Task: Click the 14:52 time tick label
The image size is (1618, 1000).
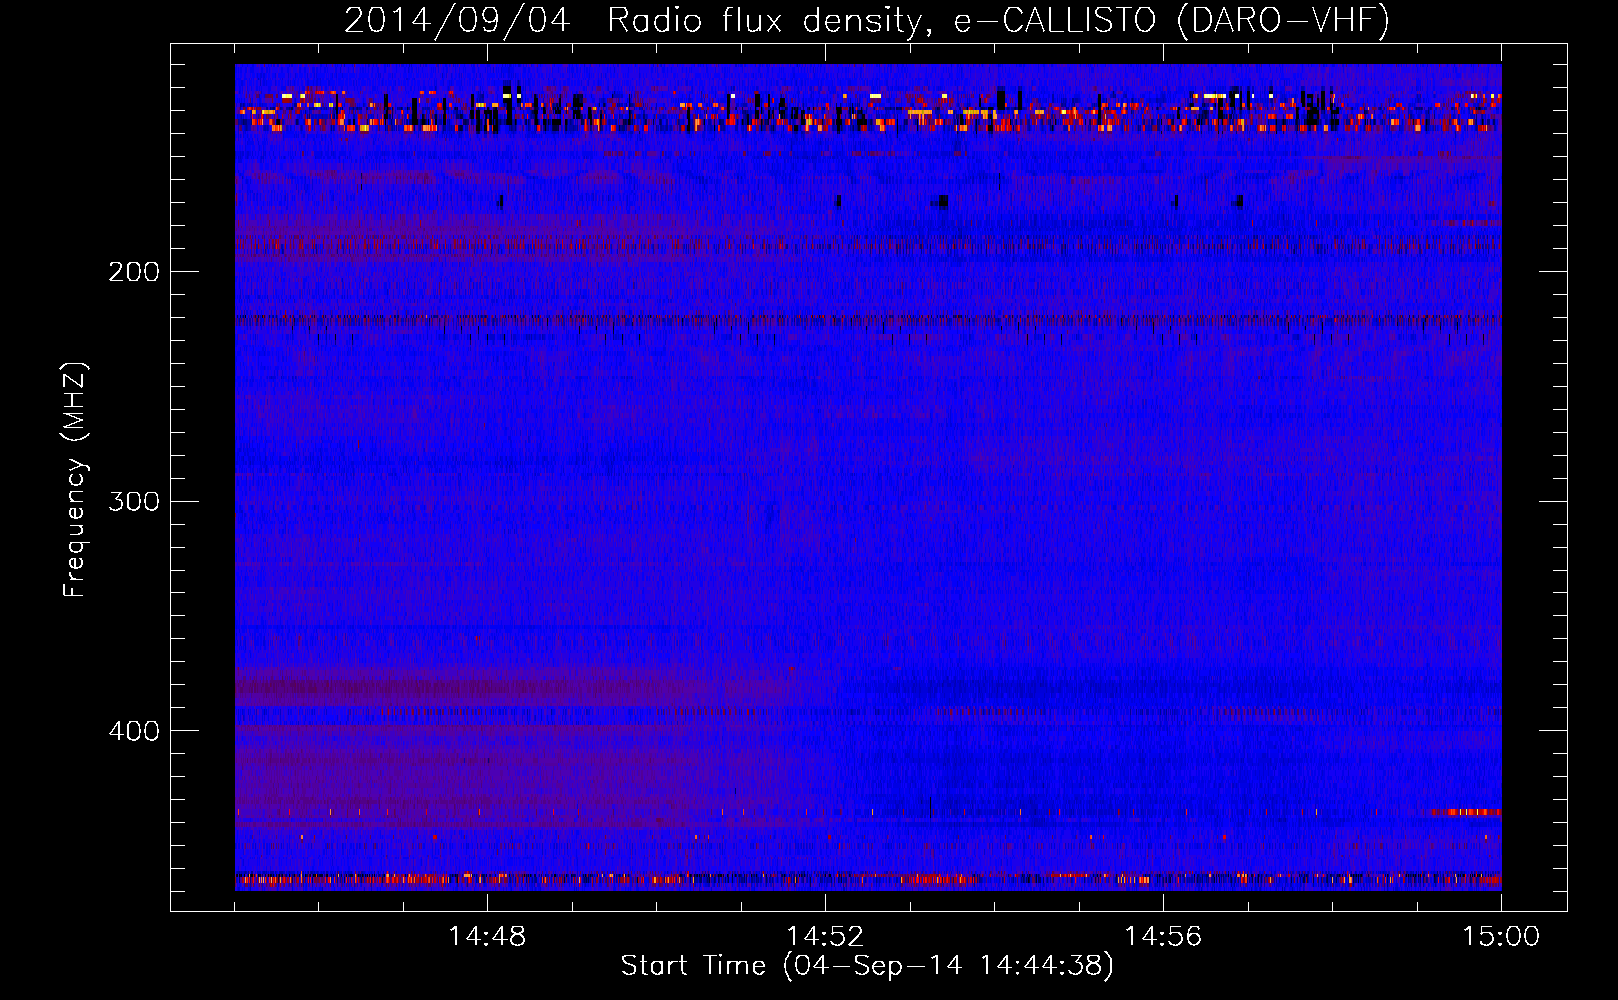Action: 825,937
